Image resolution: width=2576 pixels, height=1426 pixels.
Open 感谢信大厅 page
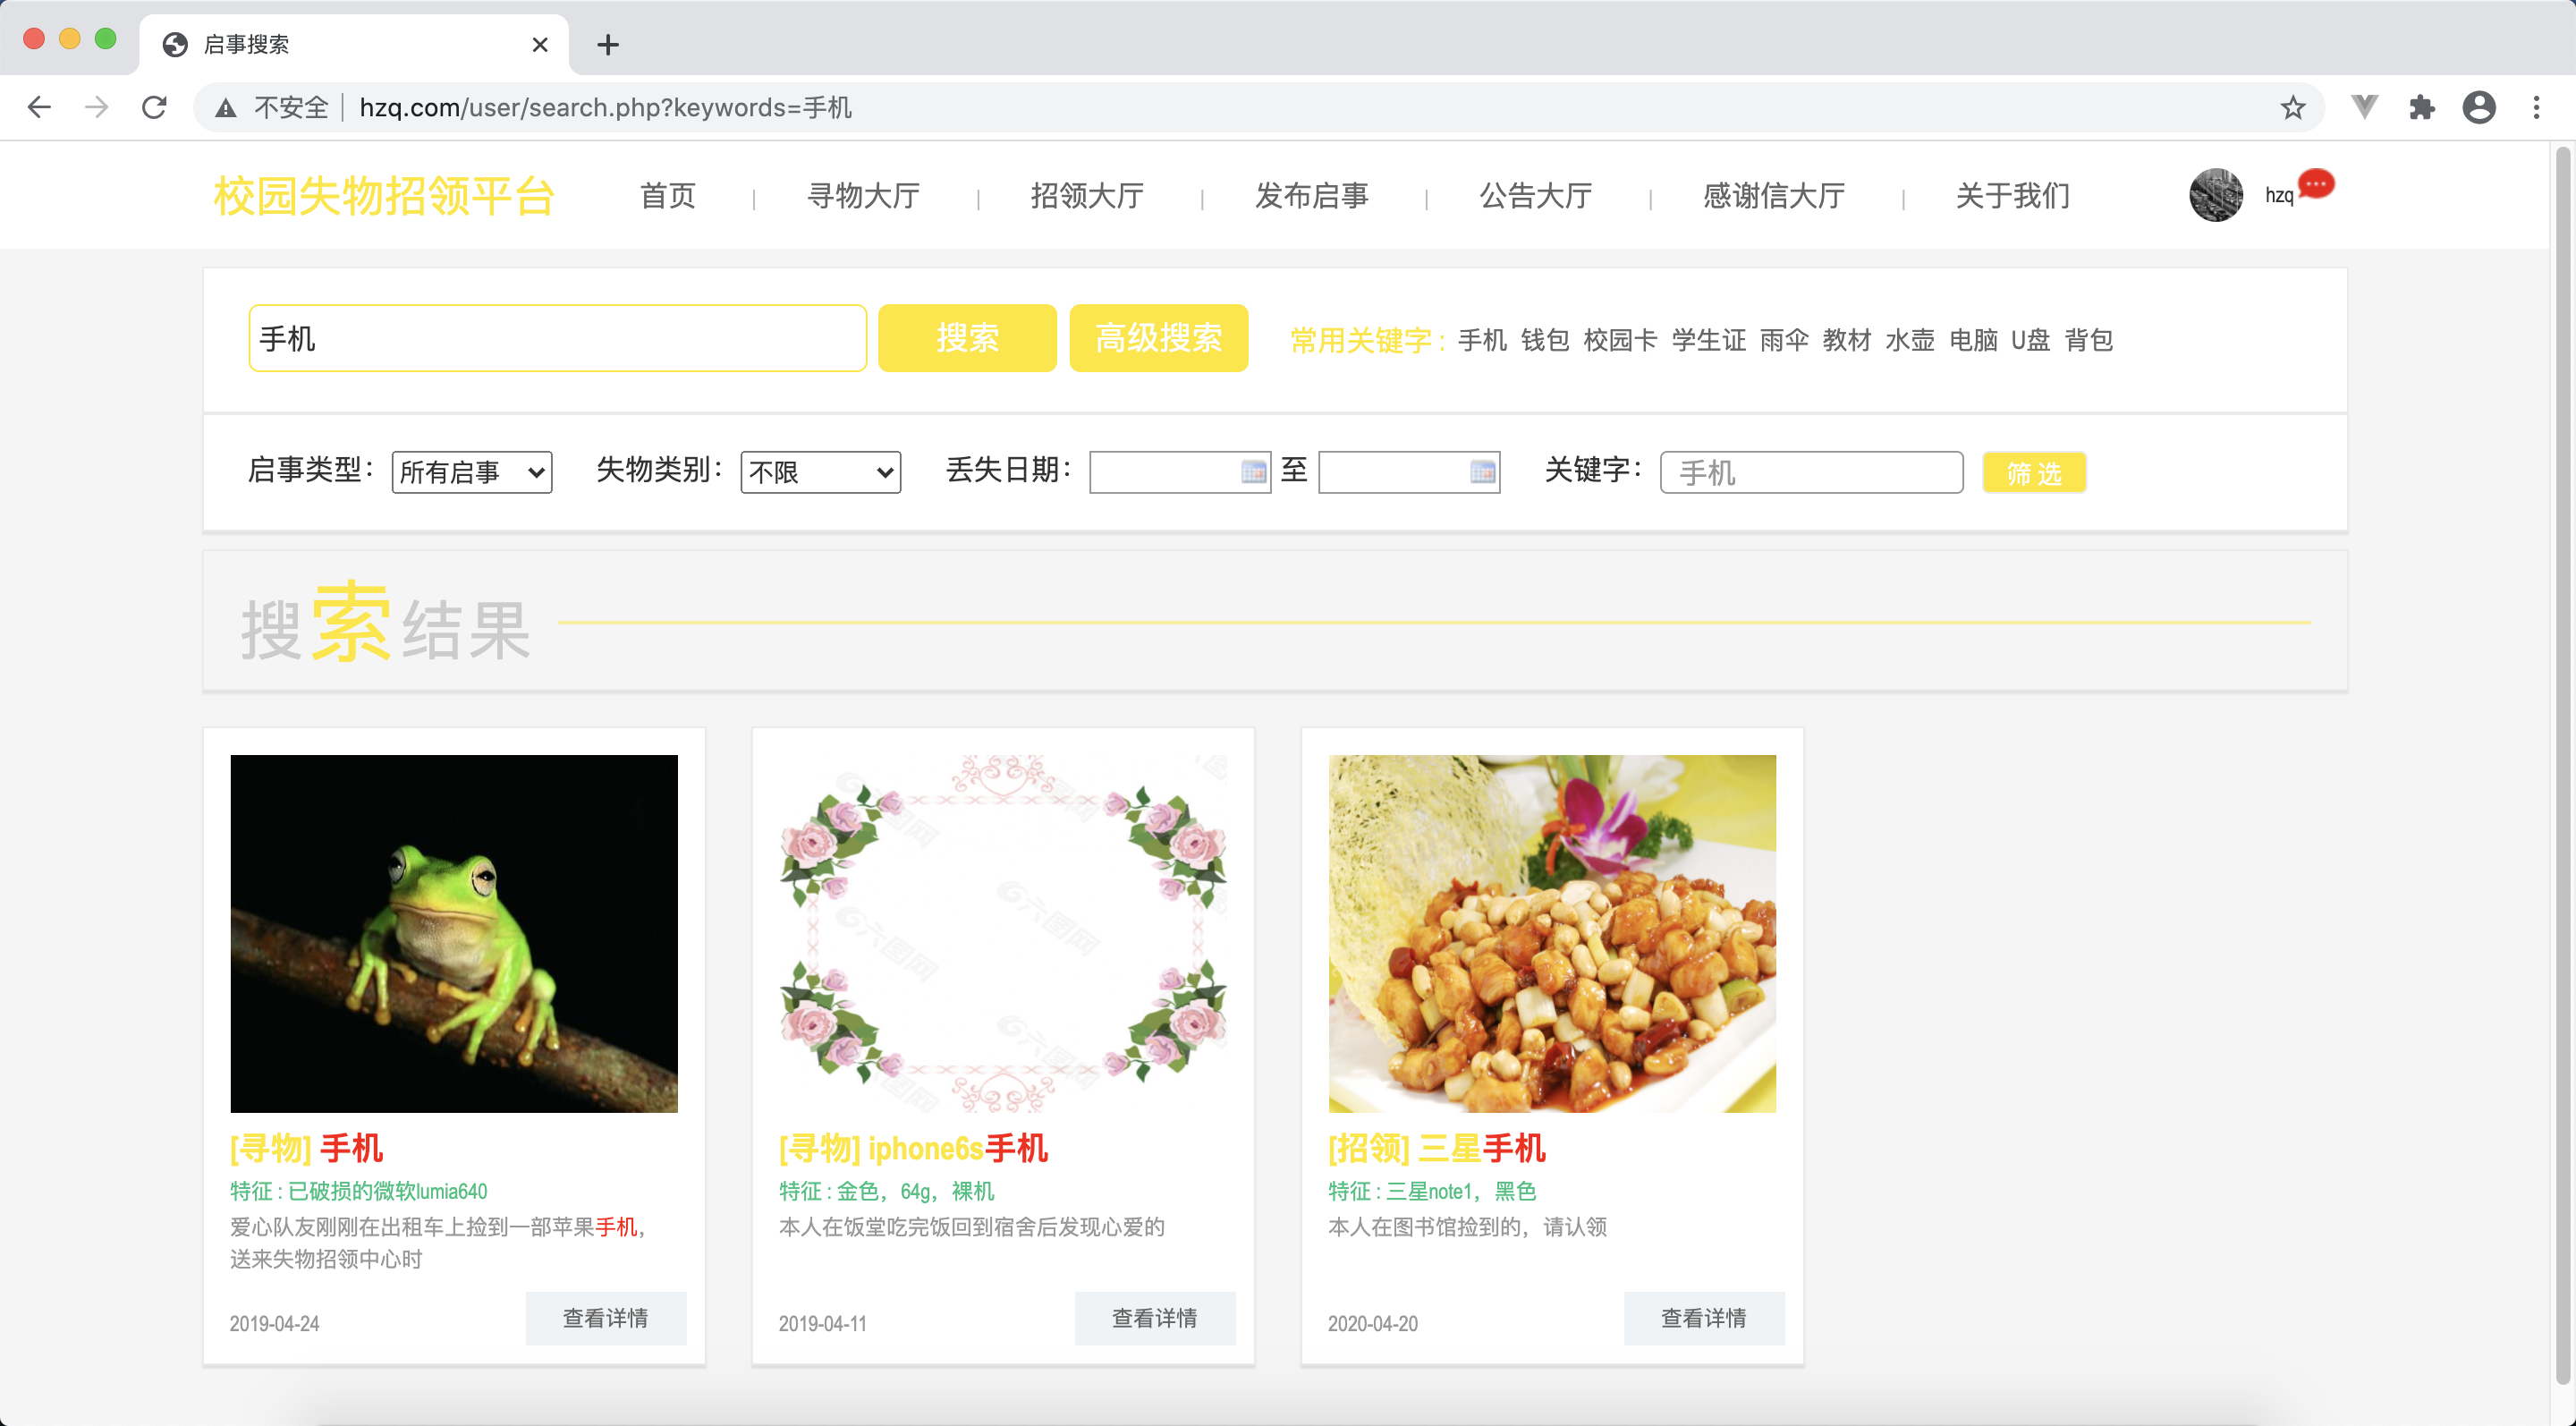pos(1774,196)
